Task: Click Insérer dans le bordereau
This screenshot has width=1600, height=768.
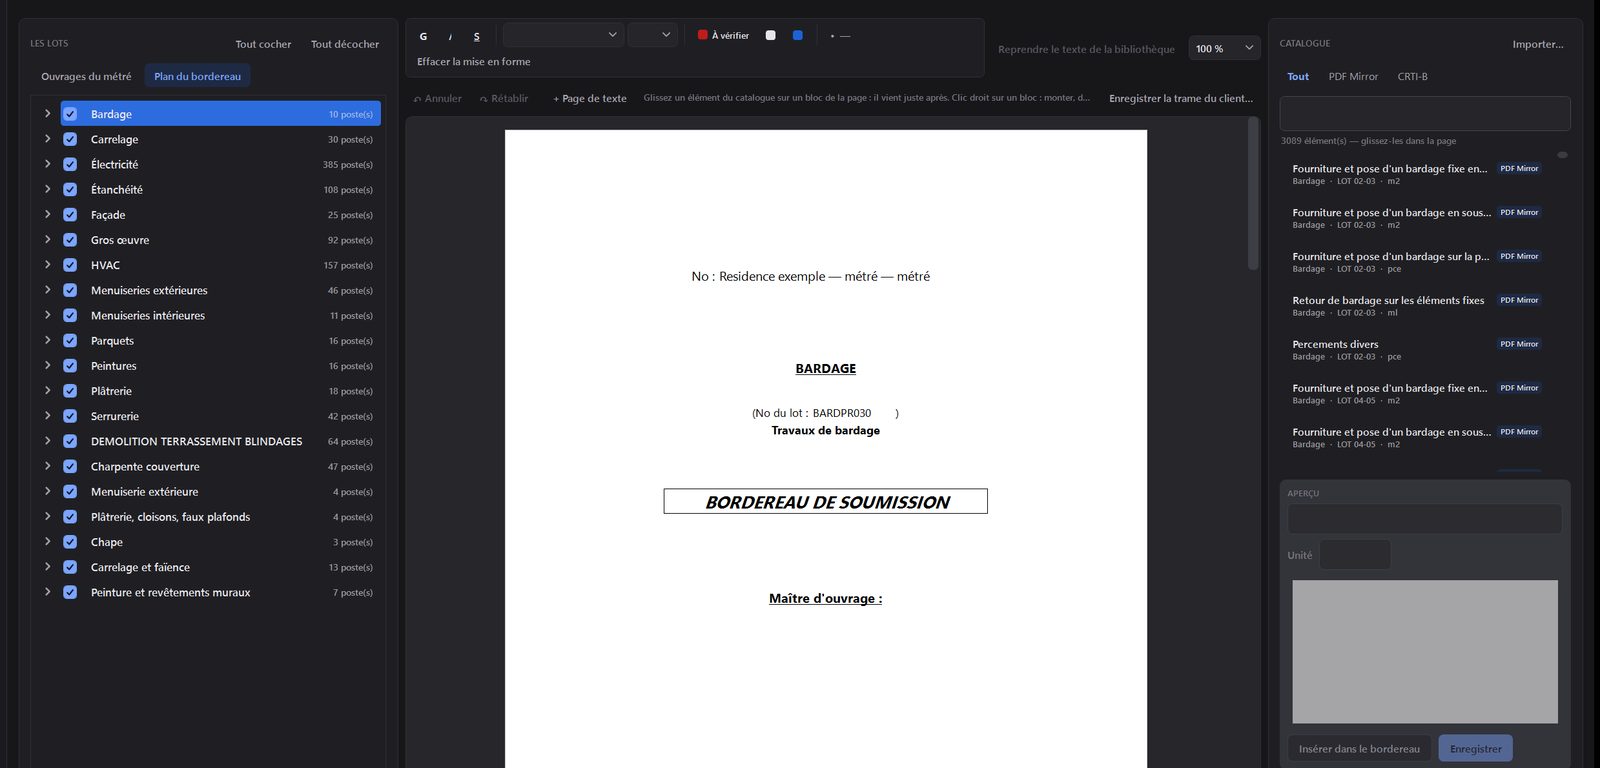Action: click(x=1359, y=749)
